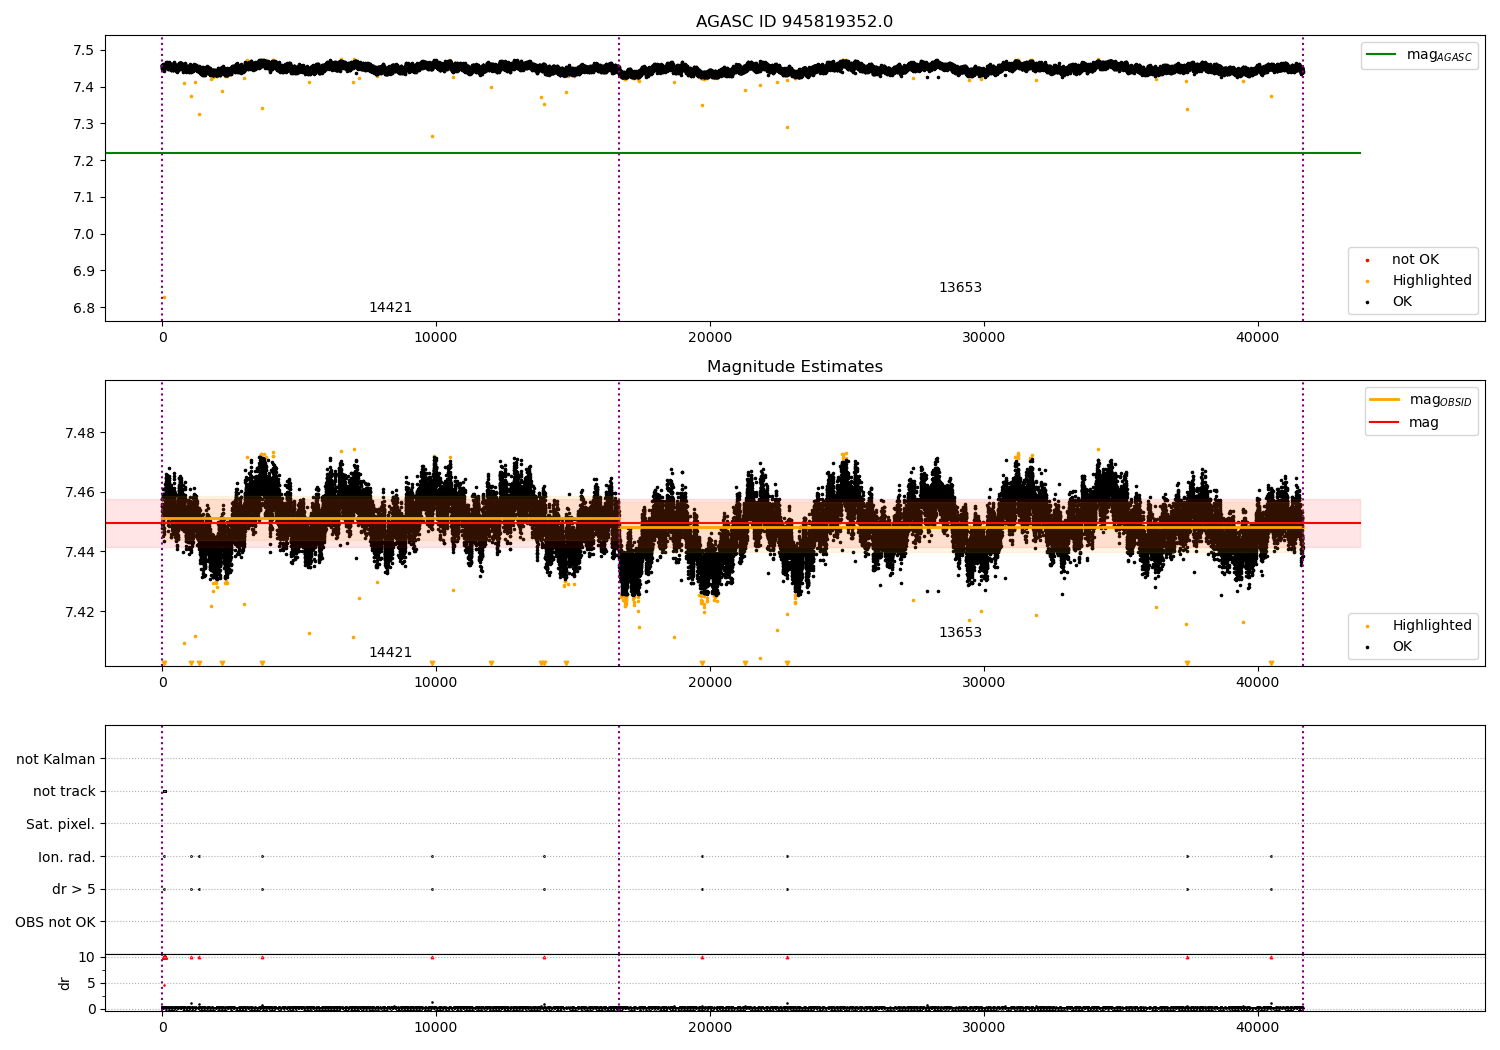This screenshot has height=1050, width=1500.
Task: Click the 40000 x-axis tick on bottom plot
Action: (x=1257, y=1027)
